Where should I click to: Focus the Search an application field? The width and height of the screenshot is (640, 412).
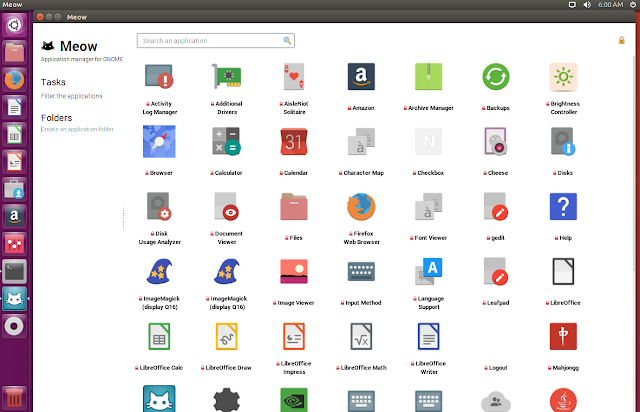216,40
